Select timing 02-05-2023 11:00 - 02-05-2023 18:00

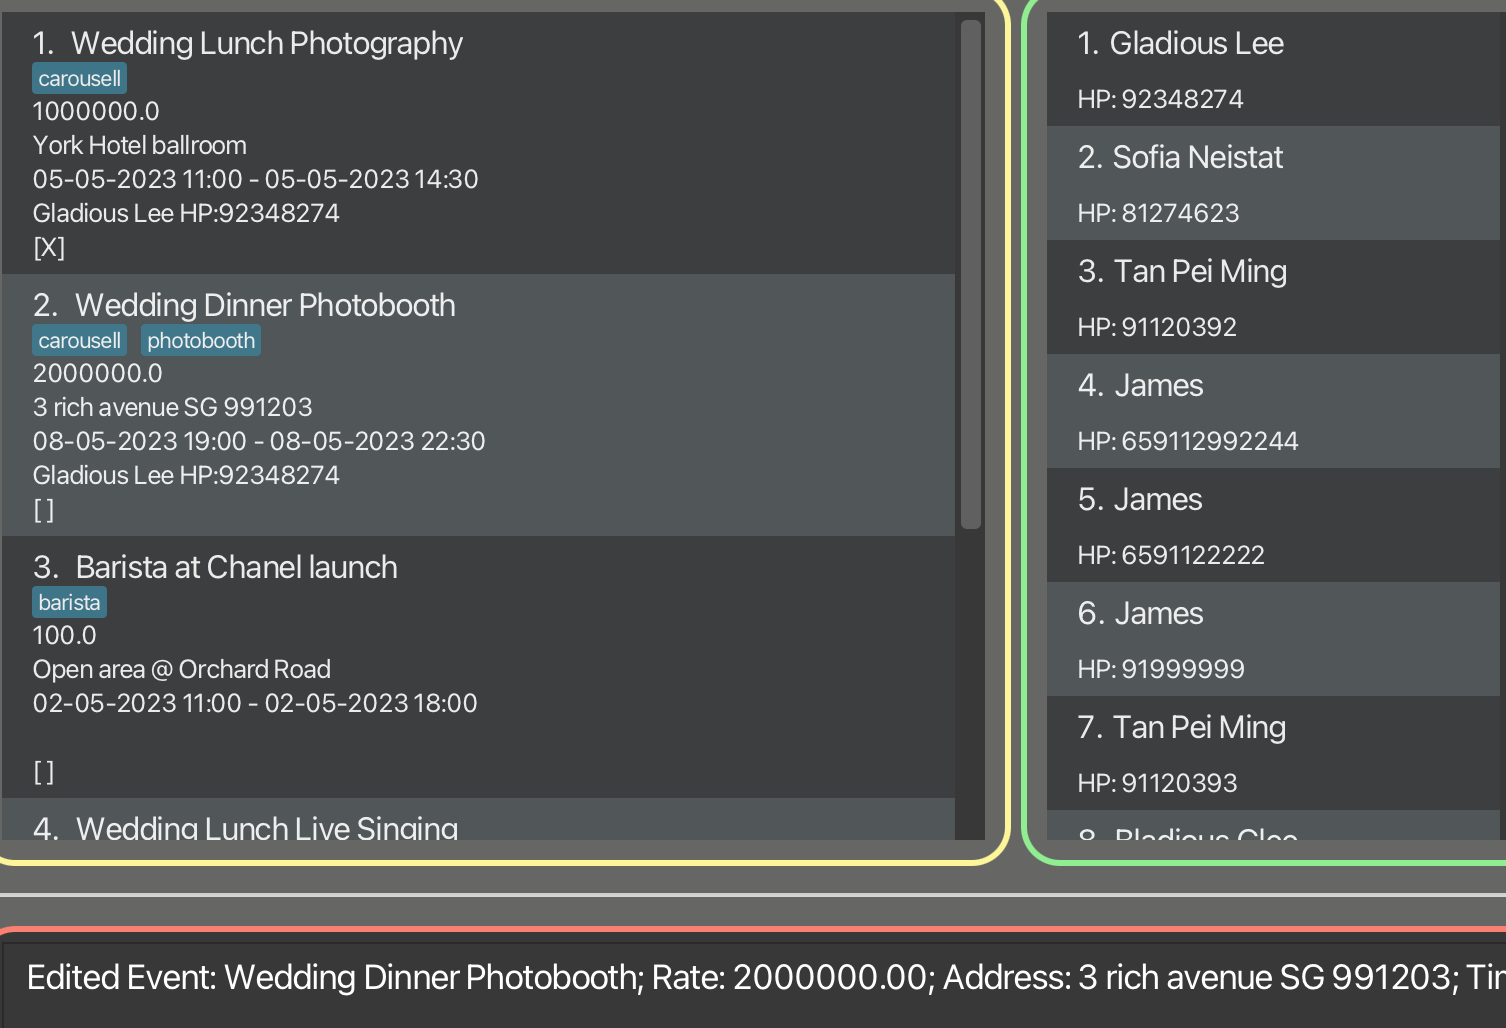tap(255, 703)
